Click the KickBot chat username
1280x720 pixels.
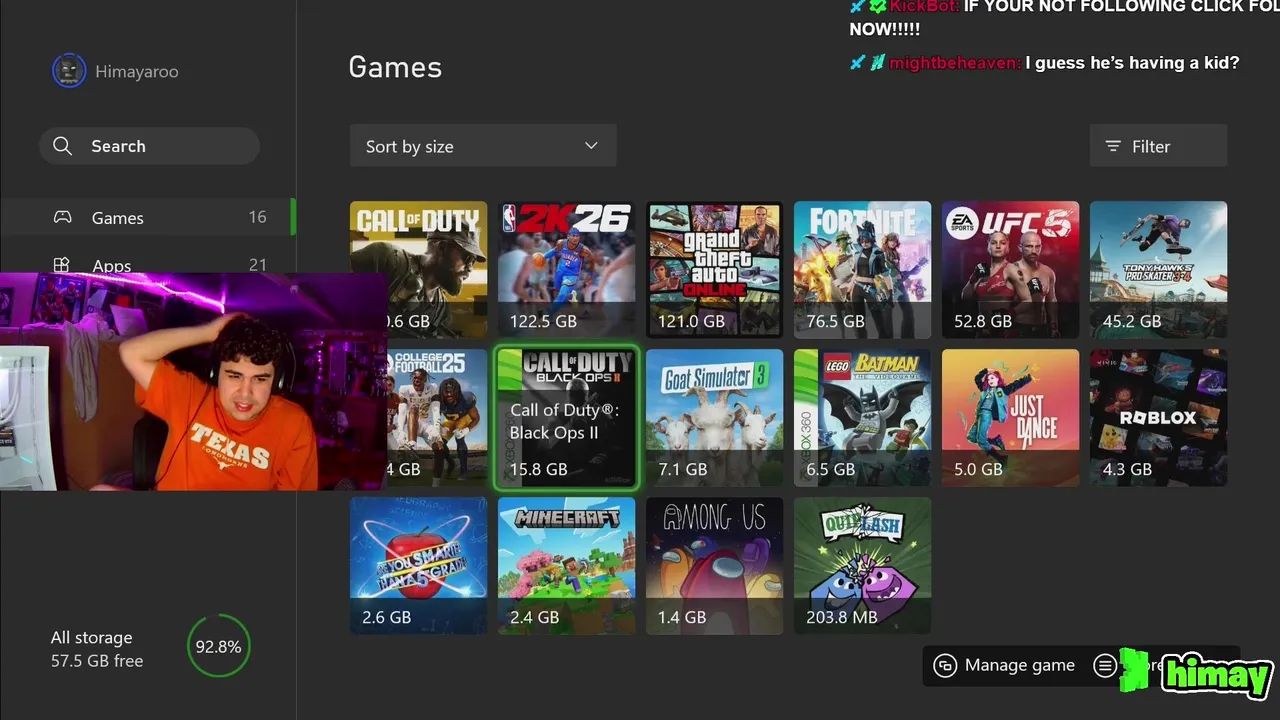click(924, 6)
